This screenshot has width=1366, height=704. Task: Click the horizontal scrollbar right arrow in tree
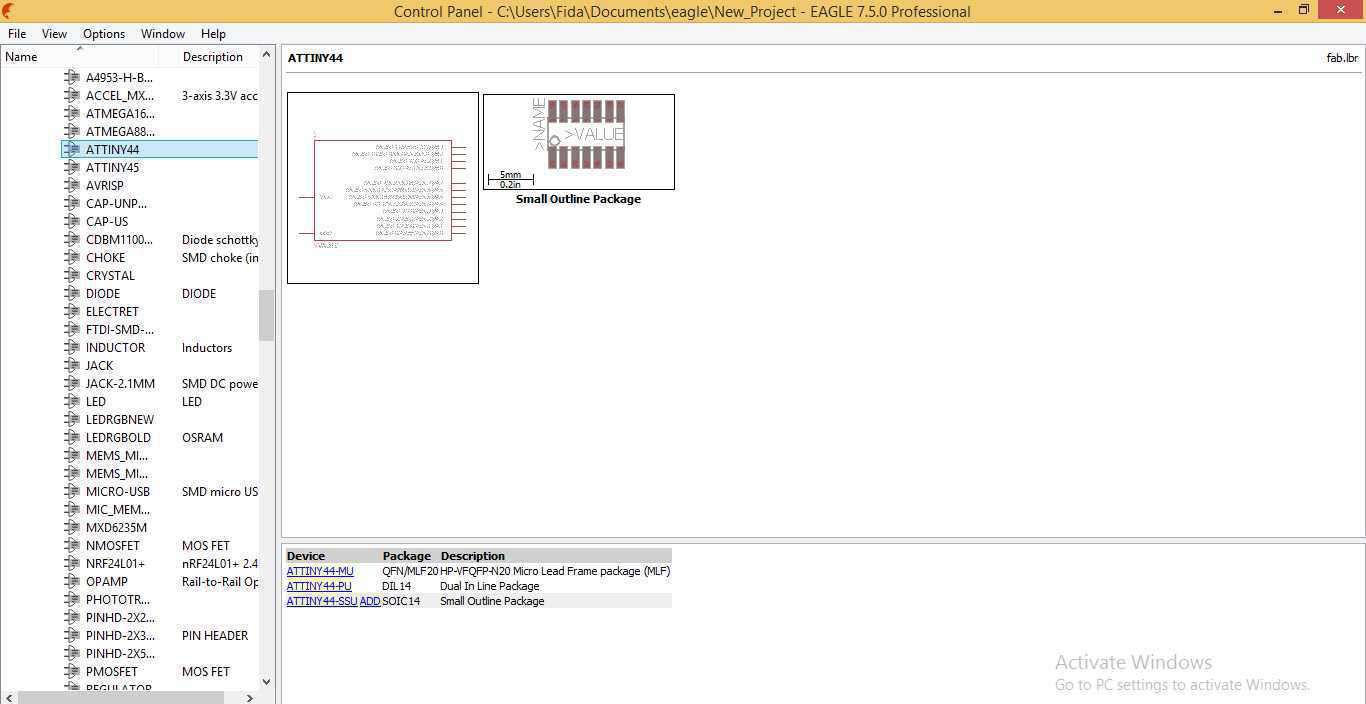pyautogui.click(x=250, y=697)
